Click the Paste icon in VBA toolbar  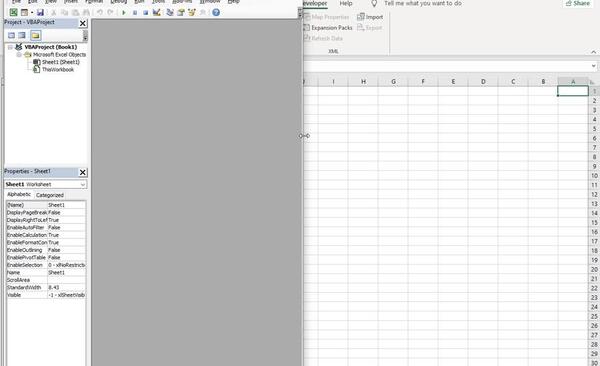coord(75,13)
